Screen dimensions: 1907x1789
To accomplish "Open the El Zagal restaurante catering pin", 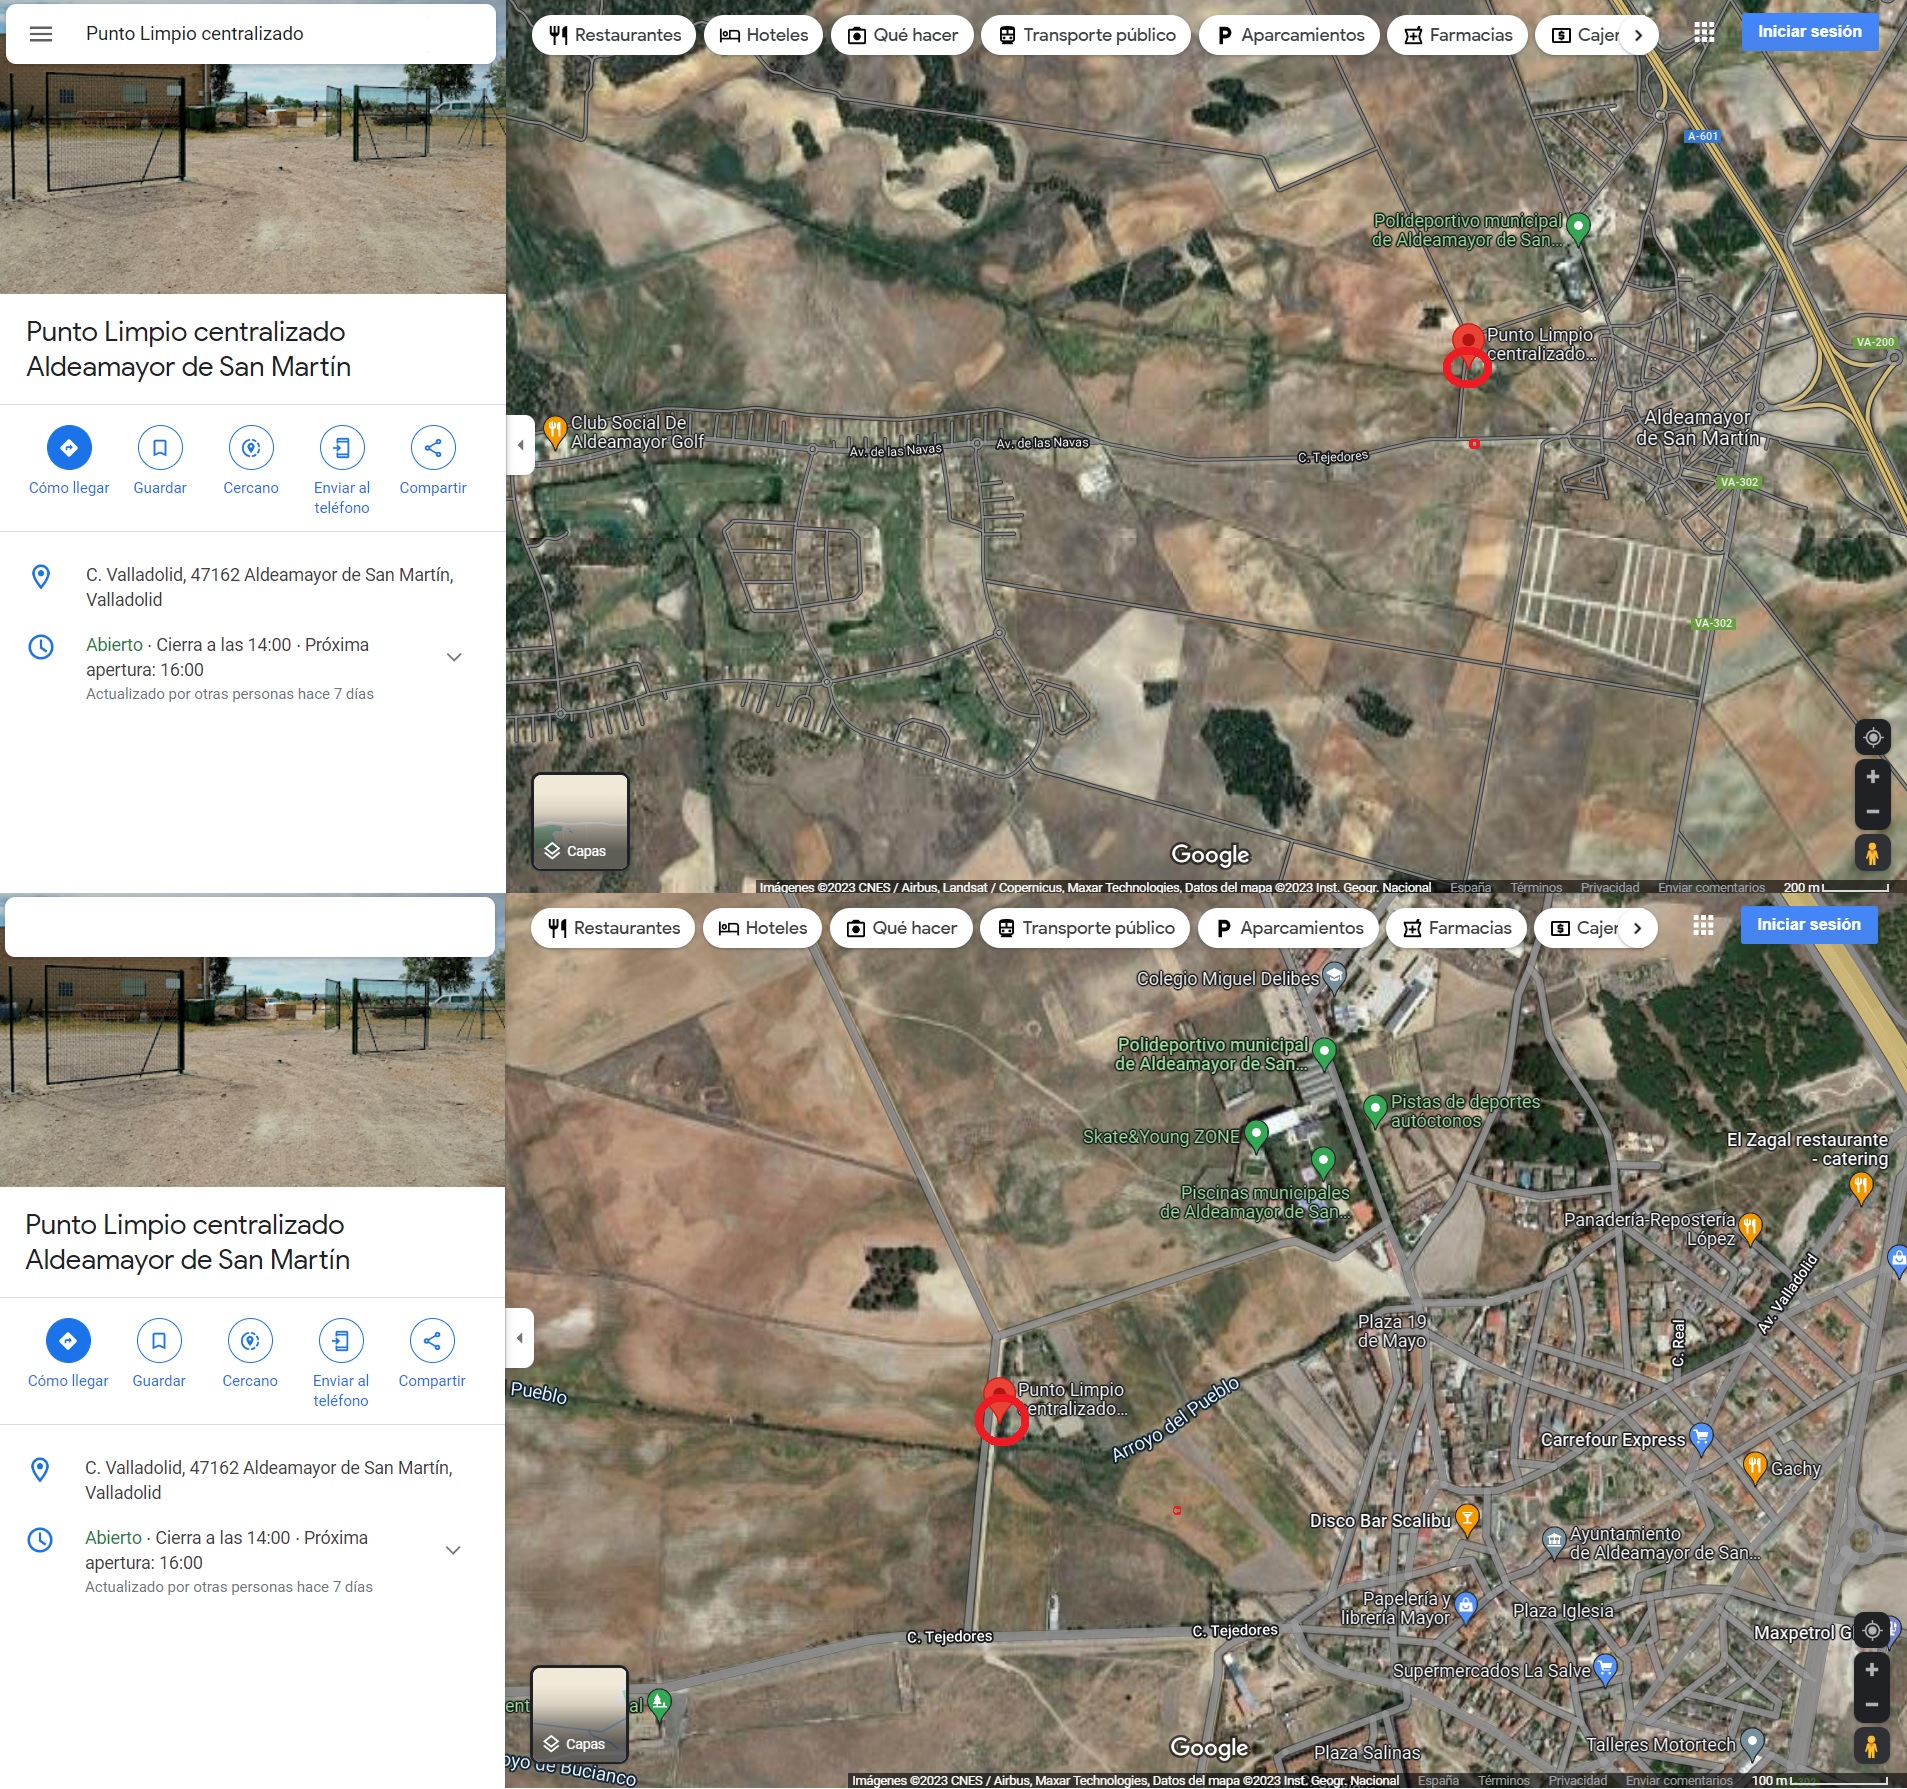I will point(1860,1188).
